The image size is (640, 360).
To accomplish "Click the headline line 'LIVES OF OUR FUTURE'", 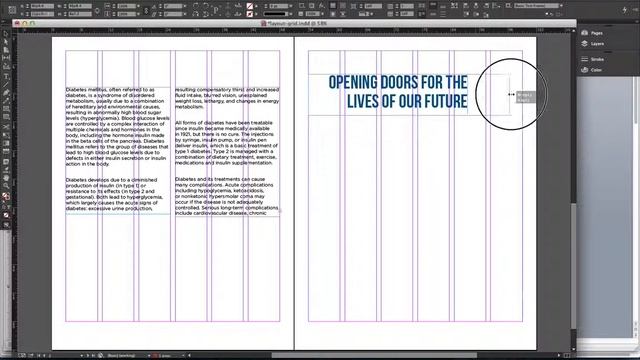I will (407, 101).
